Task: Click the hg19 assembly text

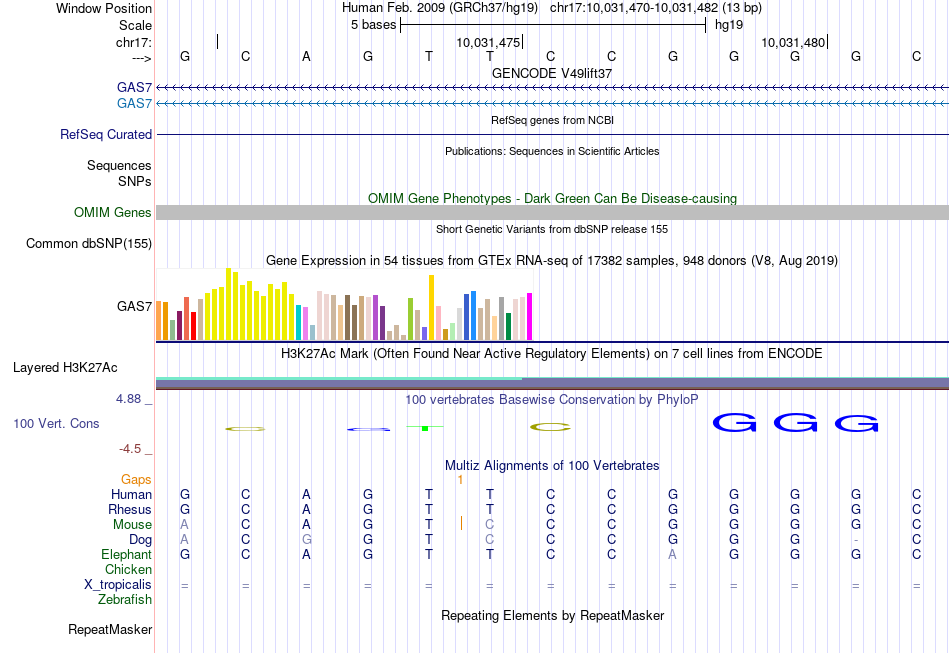Action: (x=729, y=25)
